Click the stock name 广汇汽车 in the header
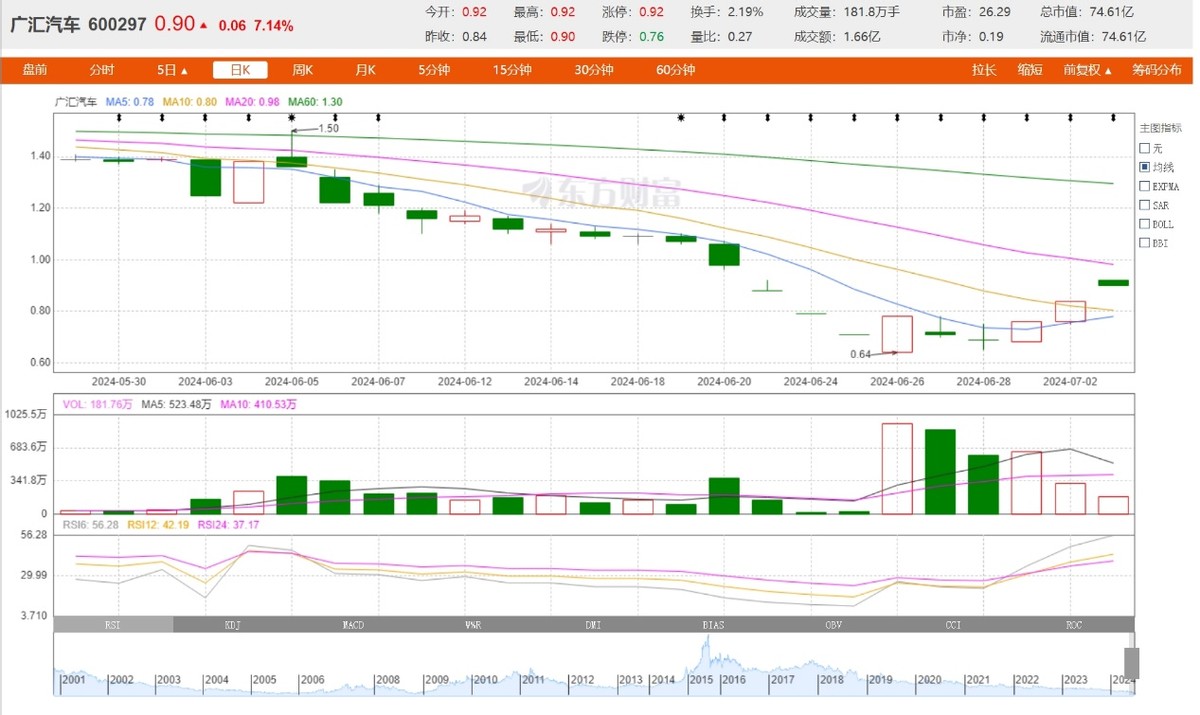 (x=45, y=25)
